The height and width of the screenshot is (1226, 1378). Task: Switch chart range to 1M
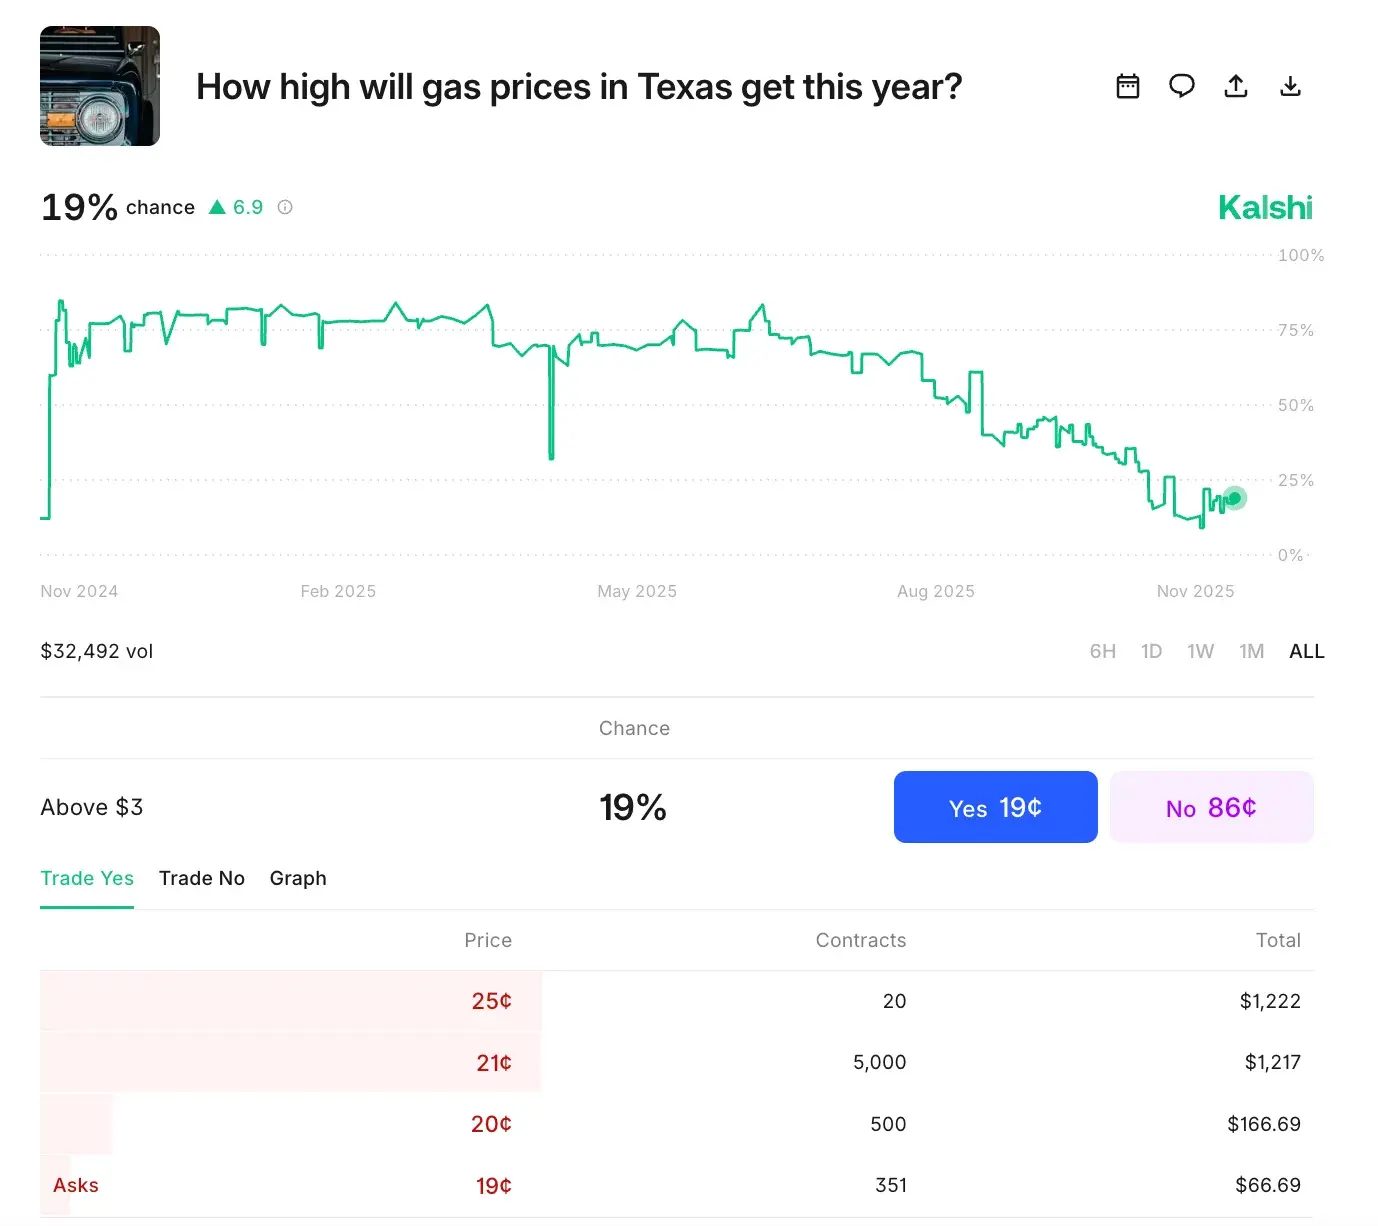(1252, 651)
